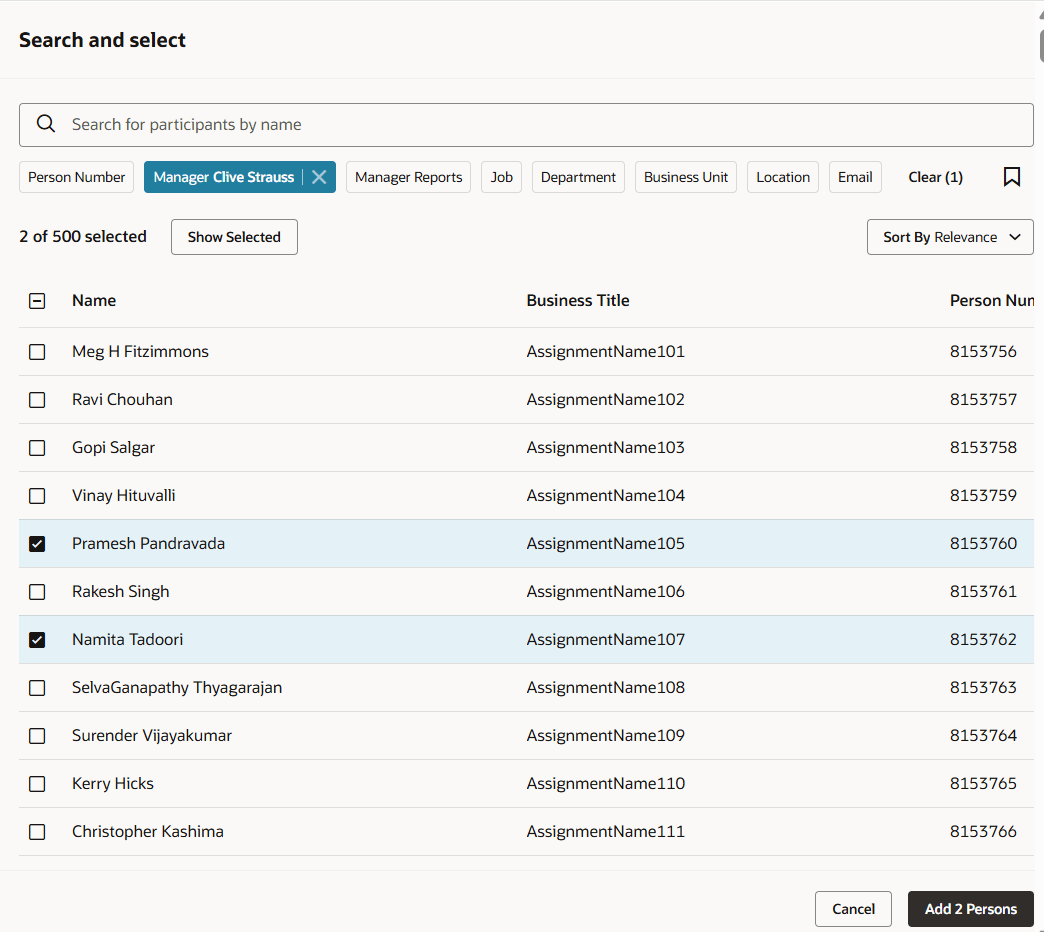1044x932 pixels.
Task: Click the name Surender Vijayakumar
Action: [152, 735]
